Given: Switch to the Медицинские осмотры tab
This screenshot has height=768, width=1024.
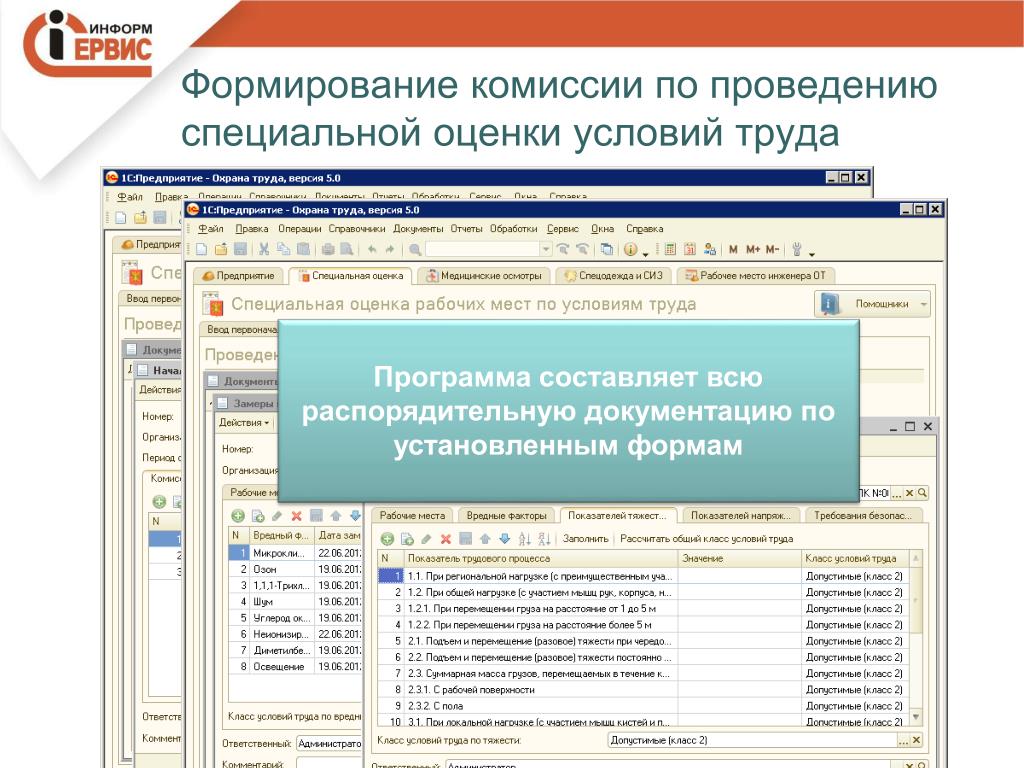Looking at the screenshot, I should (x=484, y=276).
